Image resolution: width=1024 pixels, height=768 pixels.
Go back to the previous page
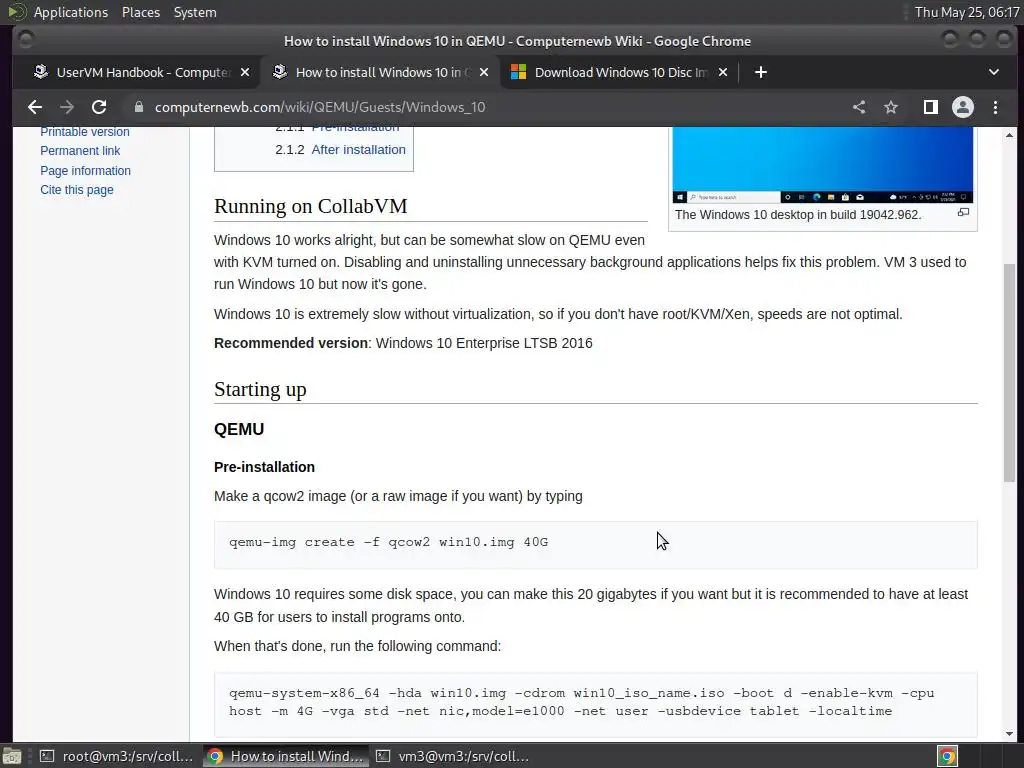click(35, 107)
